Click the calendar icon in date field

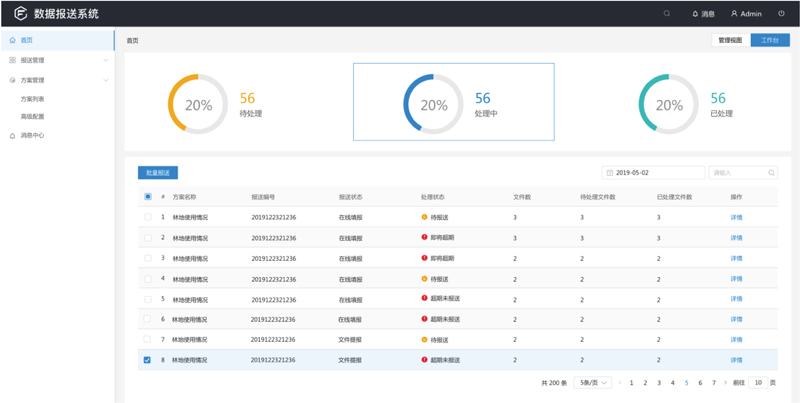[609, 173]
